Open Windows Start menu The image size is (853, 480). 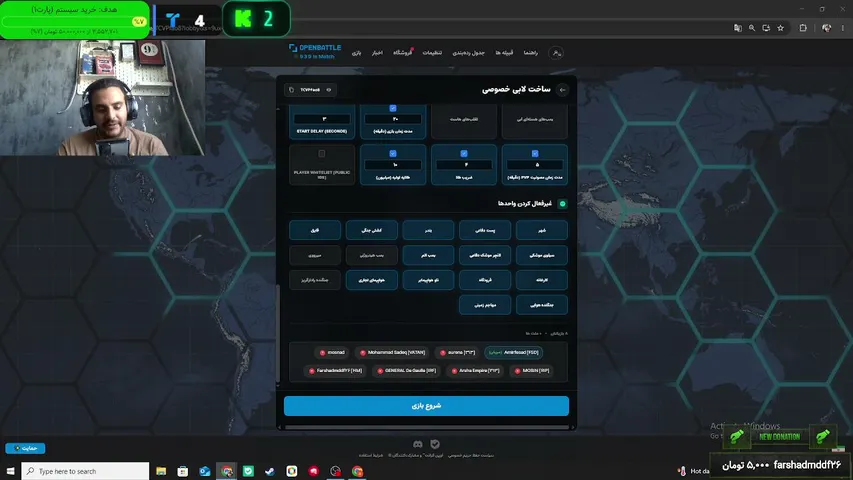(10, 471)
